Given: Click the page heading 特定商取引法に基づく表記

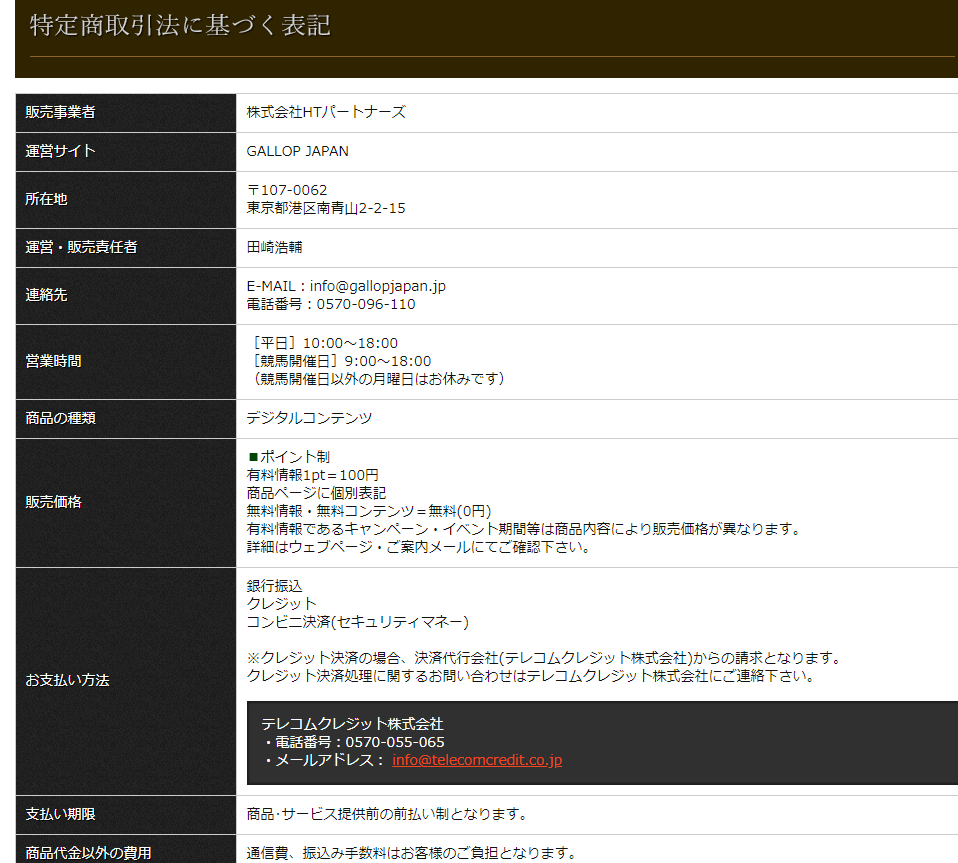Looking at the screenshot, I should coord(180,26).
